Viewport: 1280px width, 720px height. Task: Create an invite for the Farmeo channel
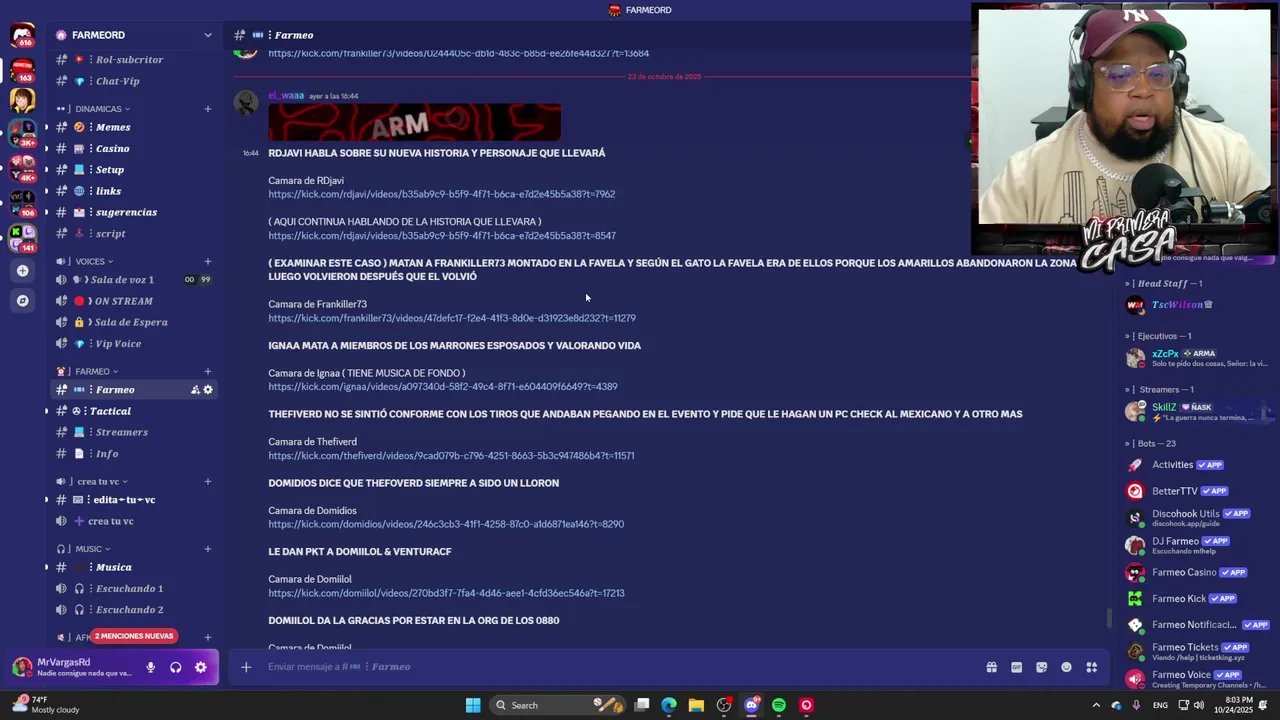coord(195,390)
